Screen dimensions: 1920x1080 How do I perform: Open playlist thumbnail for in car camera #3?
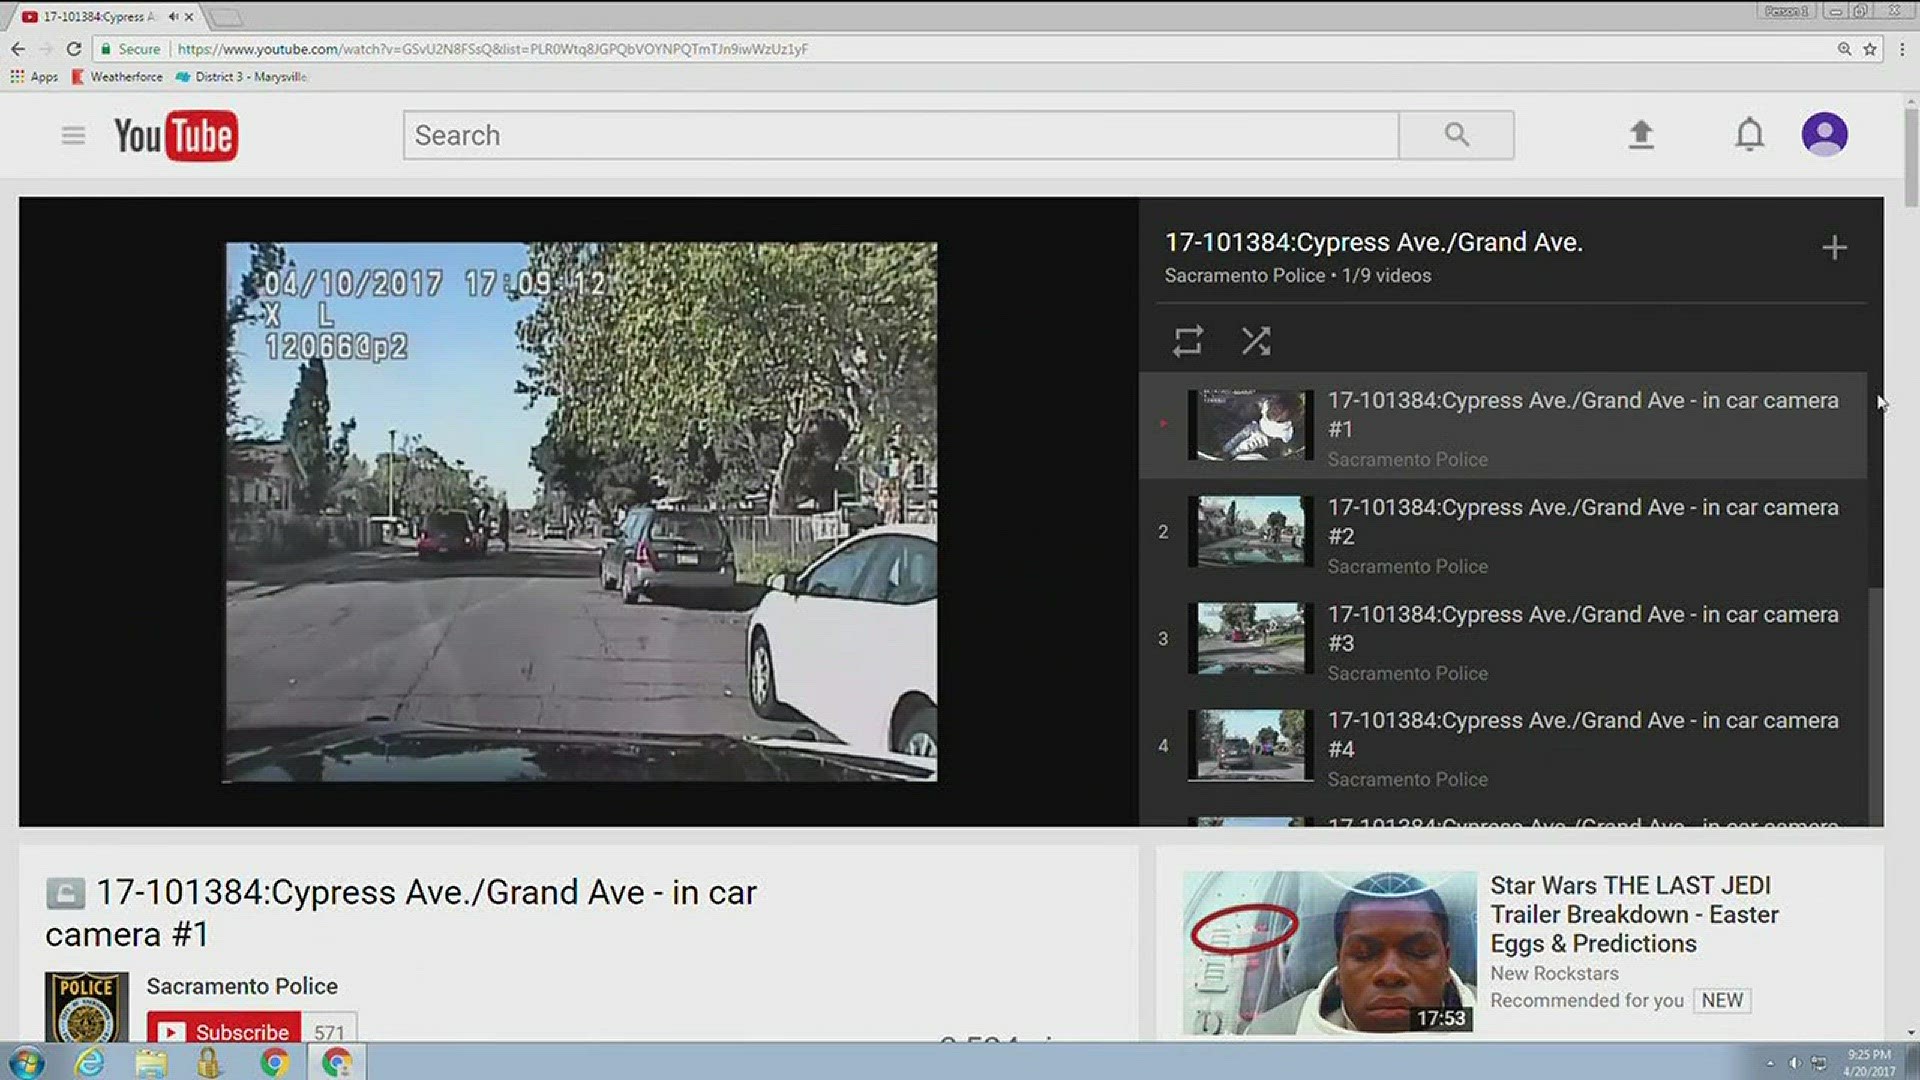coord(1250,638)
